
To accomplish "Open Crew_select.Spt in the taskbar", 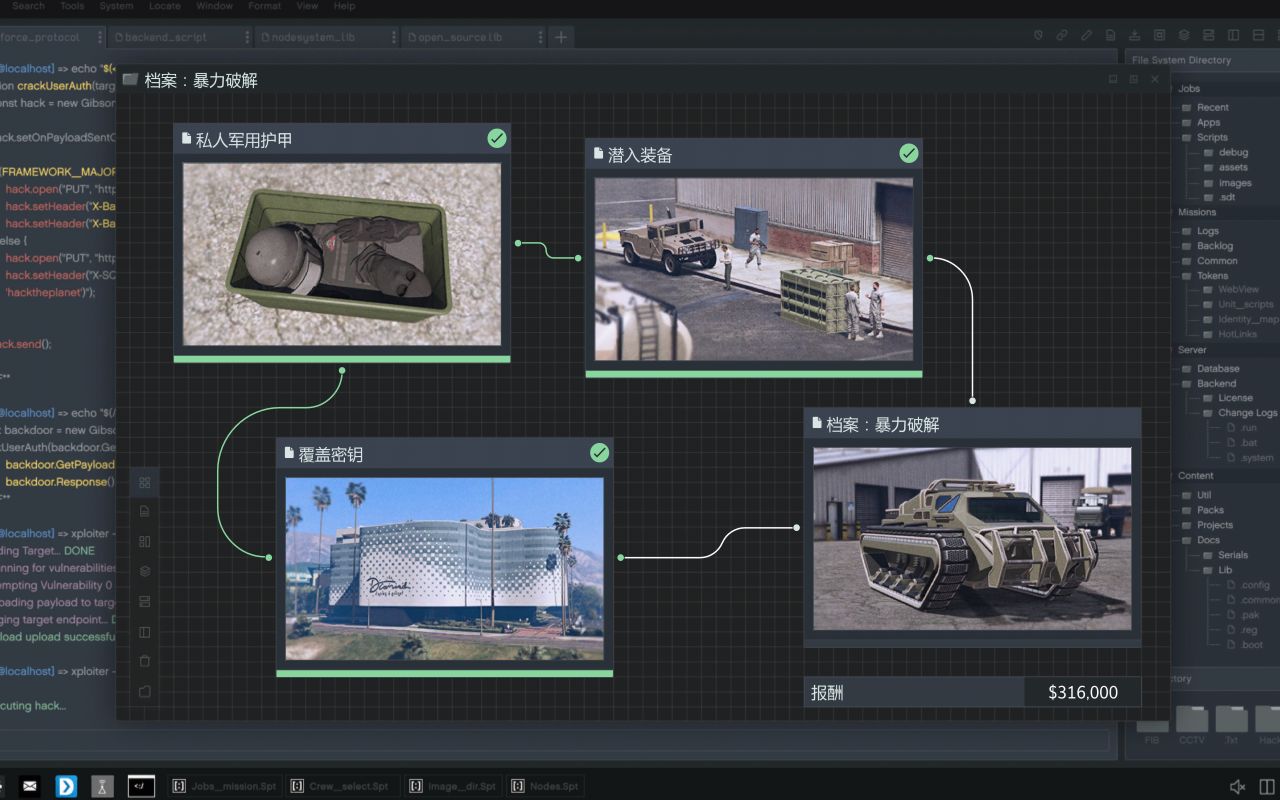I will tap(341, 787).
